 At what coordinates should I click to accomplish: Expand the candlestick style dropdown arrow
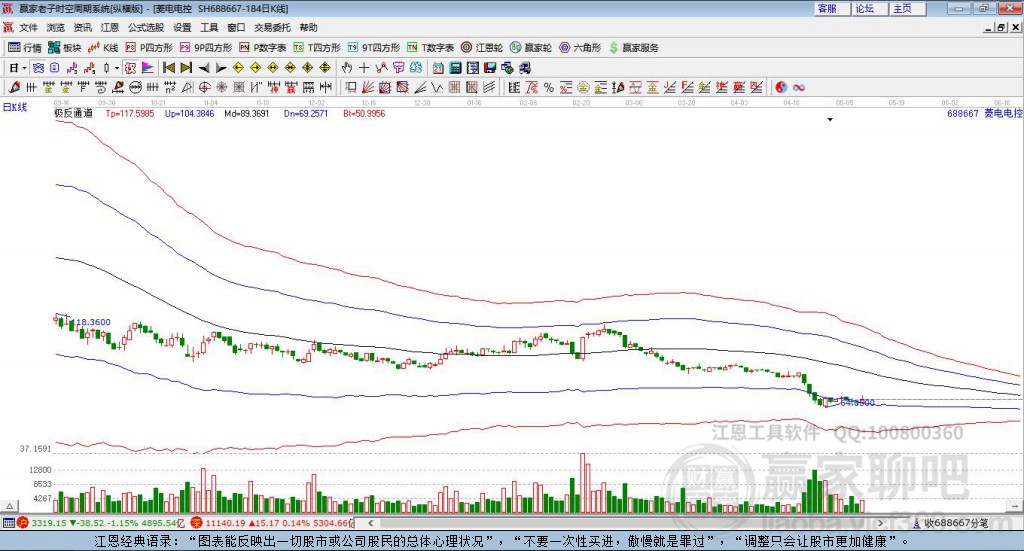pyautogui.click(x=116, y=68)
